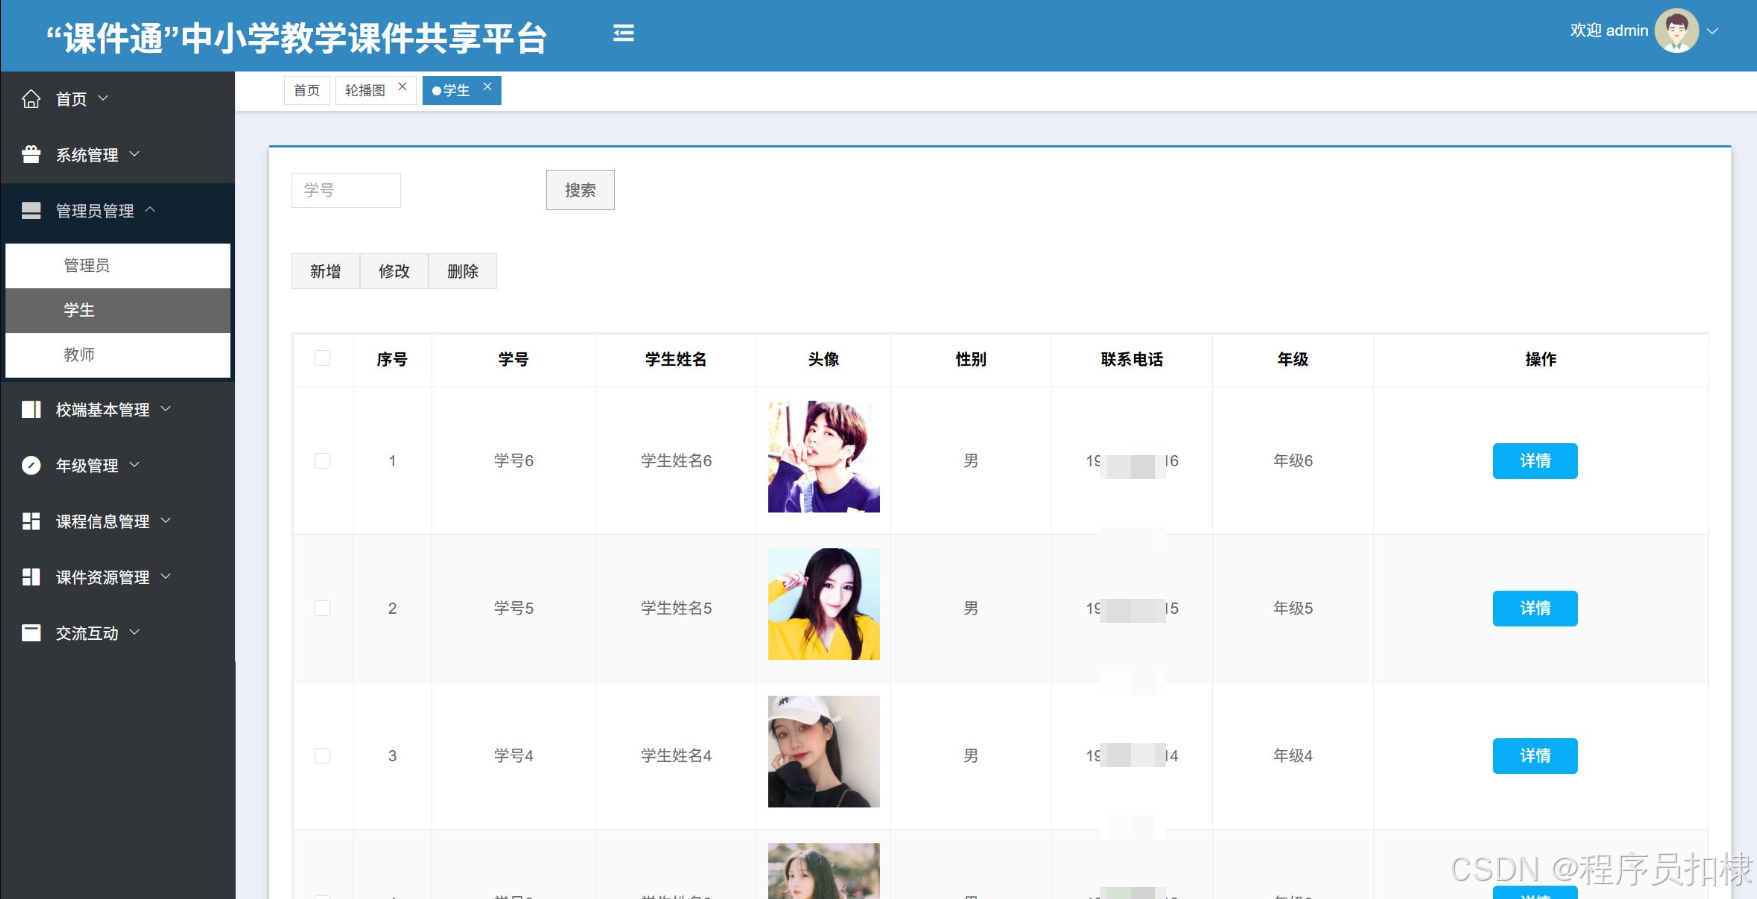The image size is (1757, 899).
Task: Collapse the 管理员管理 menu chevron
Action: tap(150, 209)
